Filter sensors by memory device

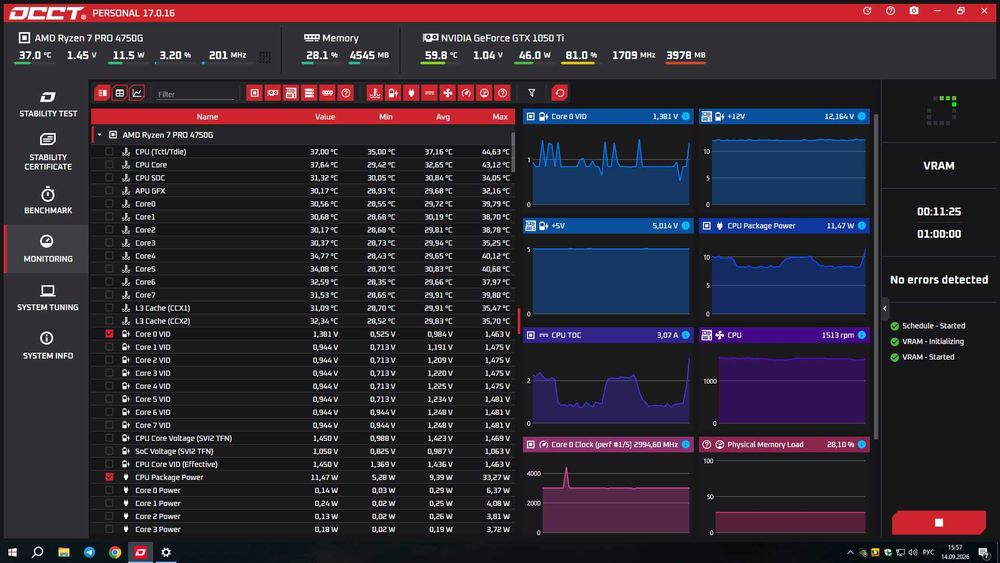(x=327, y=93)
